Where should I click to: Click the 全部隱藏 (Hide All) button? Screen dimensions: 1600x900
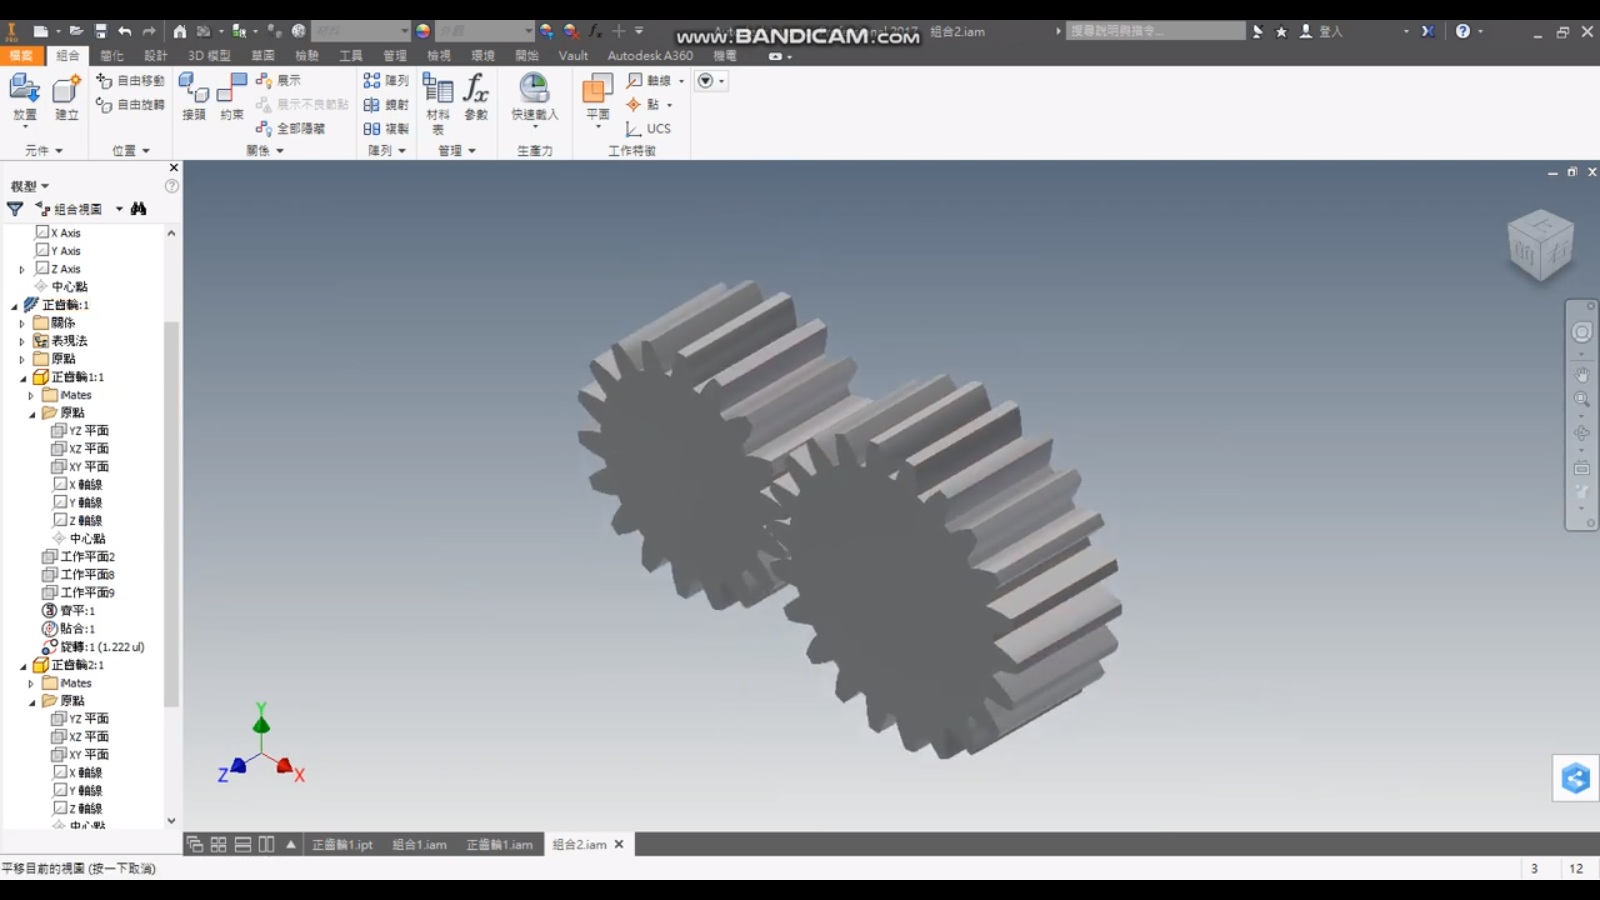(x=291, y=129)
